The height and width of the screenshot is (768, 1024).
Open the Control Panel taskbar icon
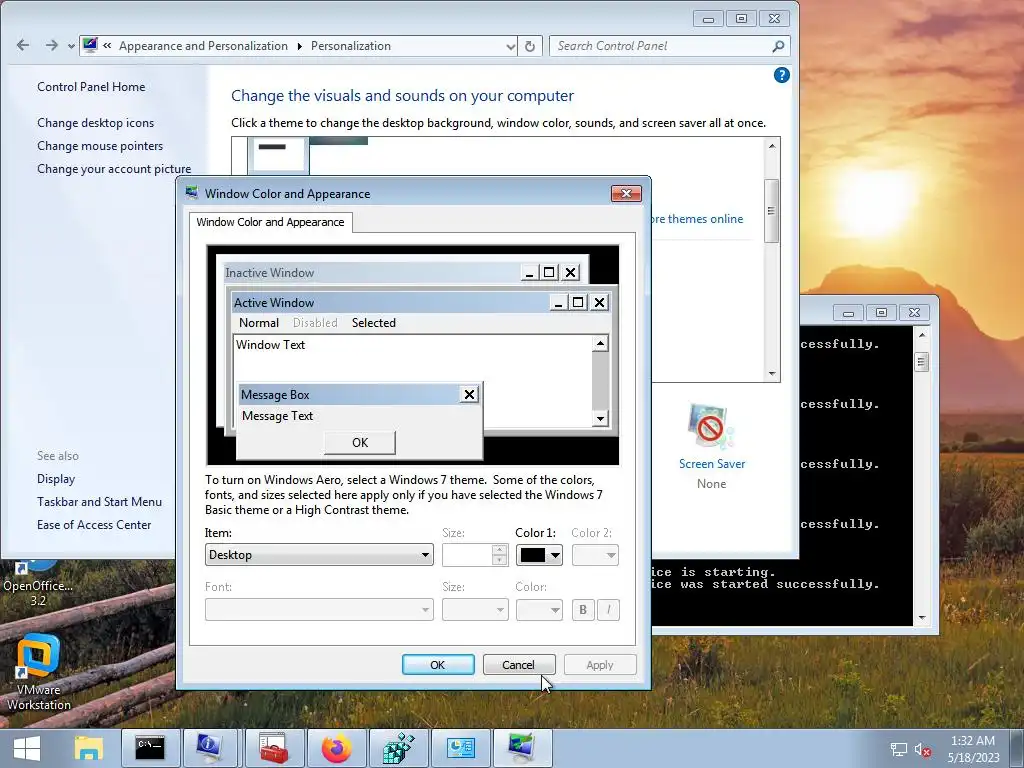pos(460,748)
